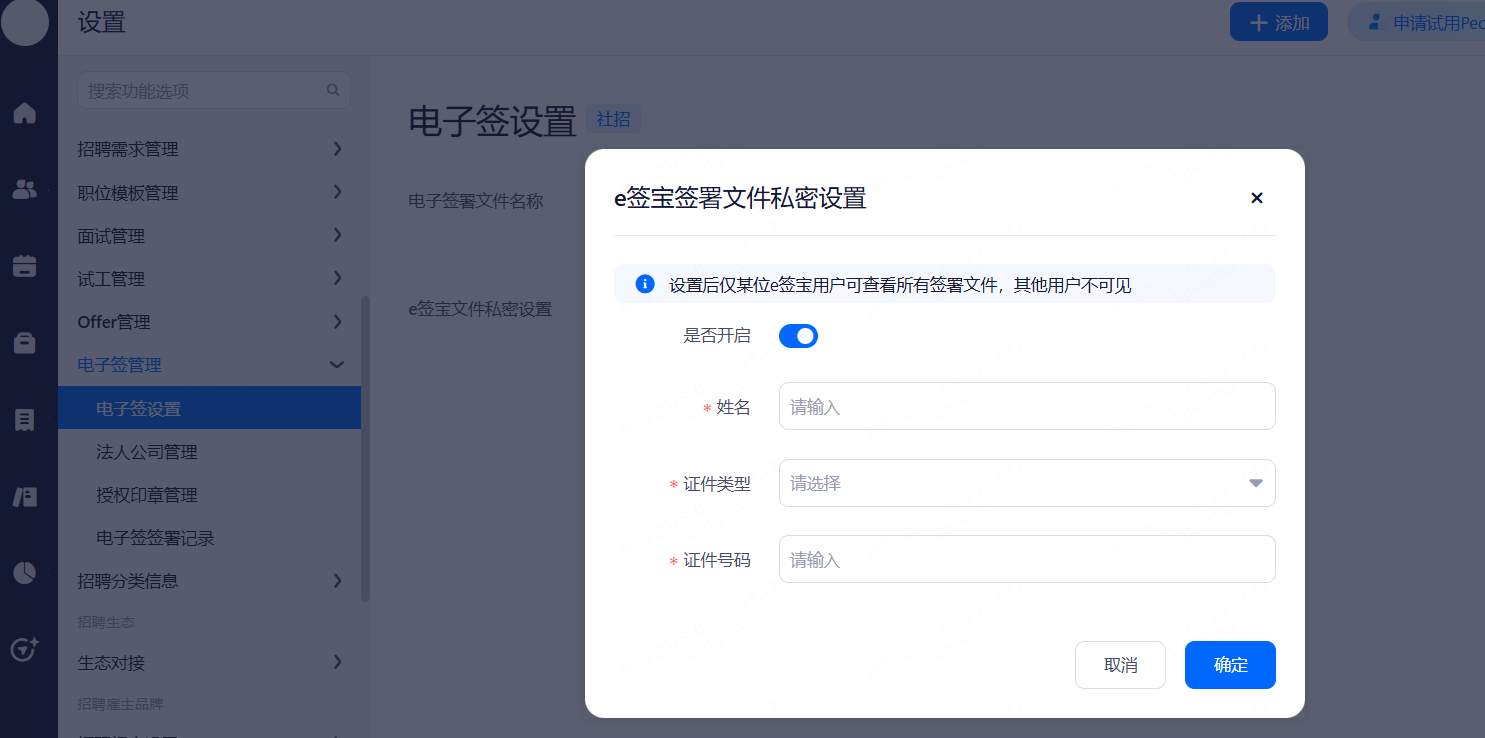Viewport: 1485px width, 738px height.
Task: Click the 确定 button
Action: click(1230, 665)
